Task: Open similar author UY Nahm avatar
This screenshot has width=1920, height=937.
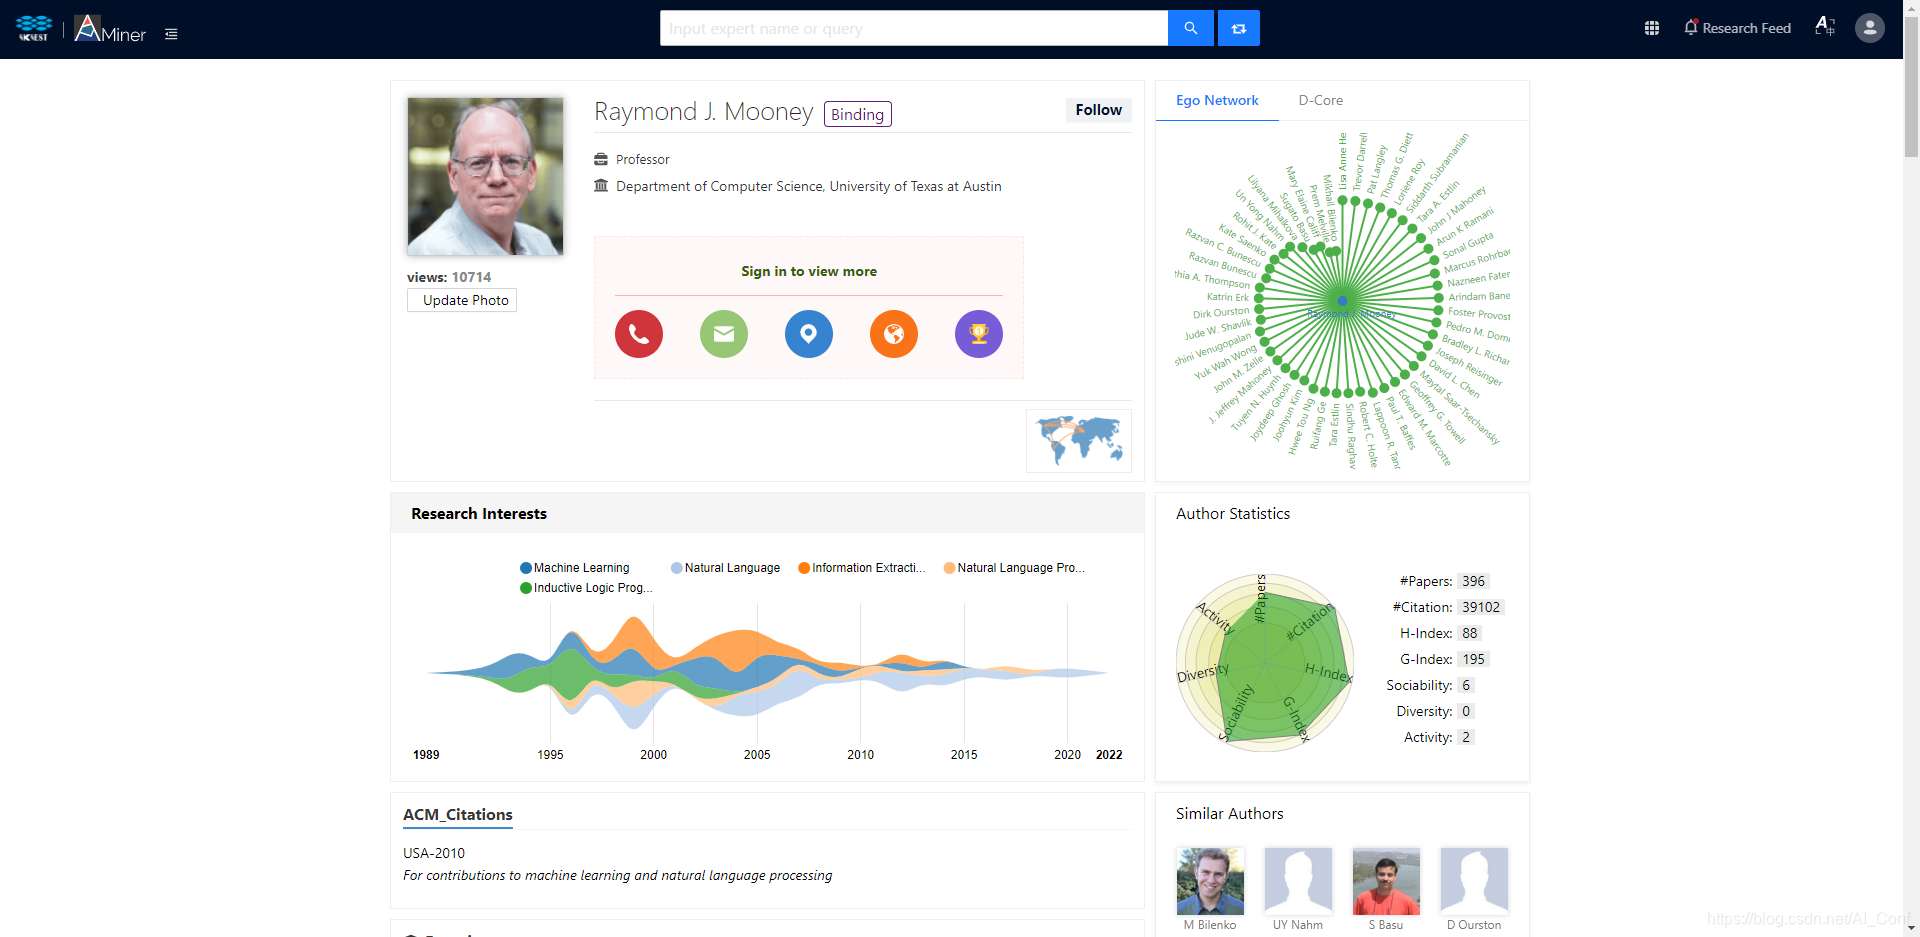Action: click(x=1298, y=881)
